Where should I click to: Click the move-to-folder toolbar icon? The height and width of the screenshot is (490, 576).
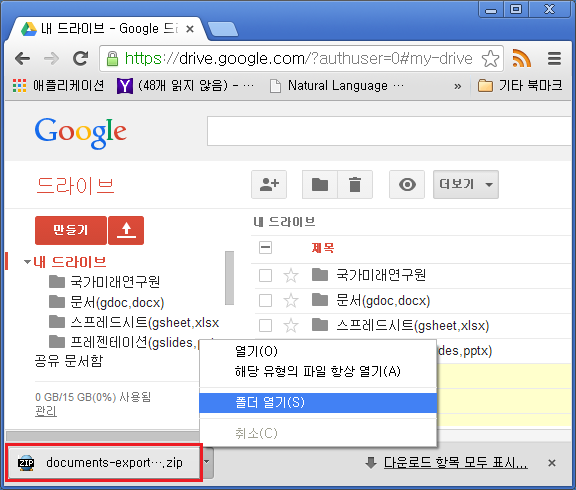320,184
